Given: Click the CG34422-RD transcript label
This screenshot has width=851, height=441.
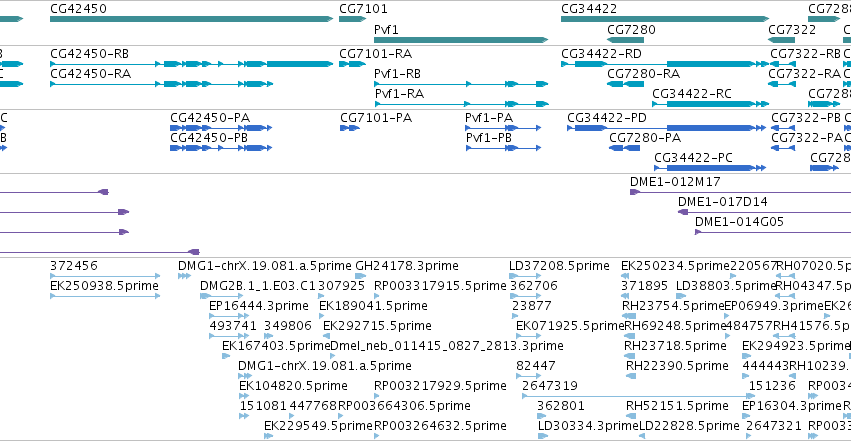Looking at the screenshot, I should pyautogui.click(x=601, y=54).
